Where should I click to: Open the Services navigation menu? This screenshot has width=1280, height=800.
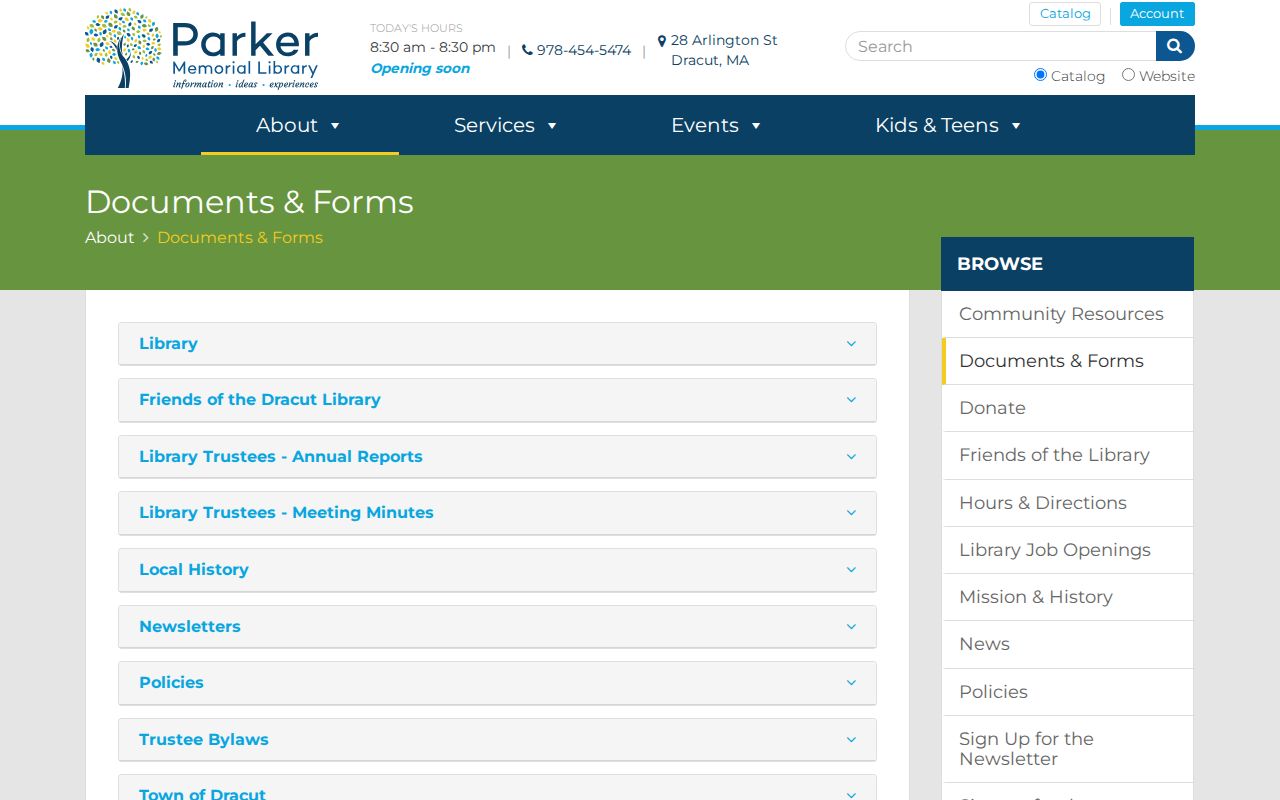click(506, 125)
